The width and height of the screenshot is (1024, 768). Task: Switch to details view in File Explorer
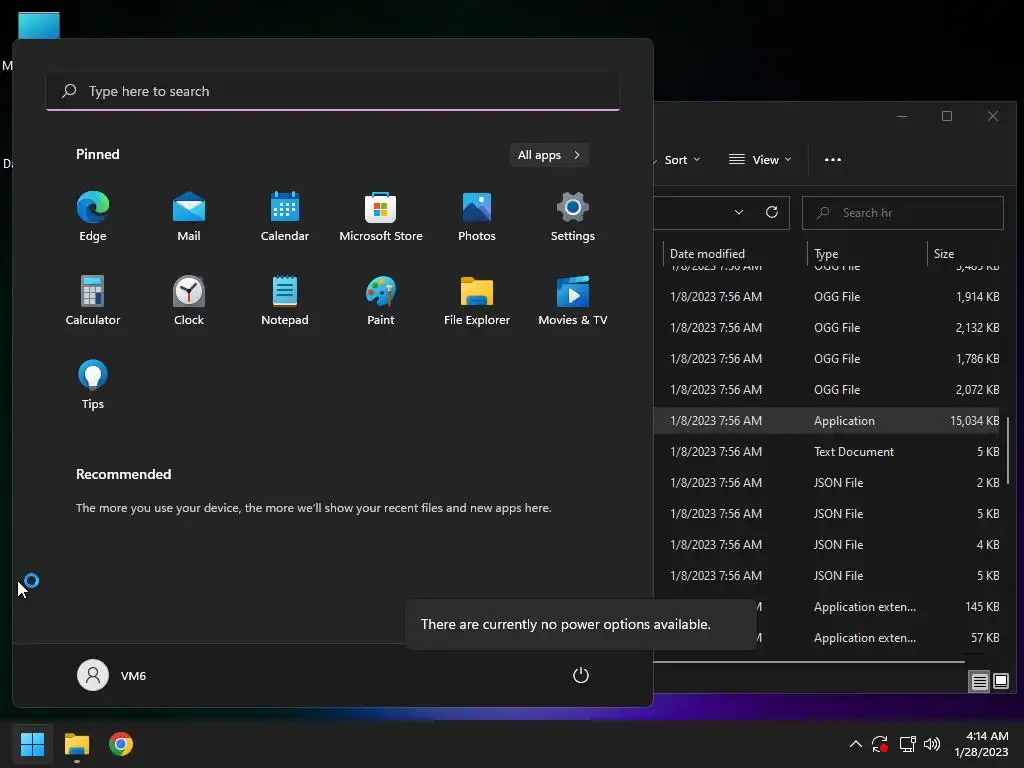[x=980, y=682]
